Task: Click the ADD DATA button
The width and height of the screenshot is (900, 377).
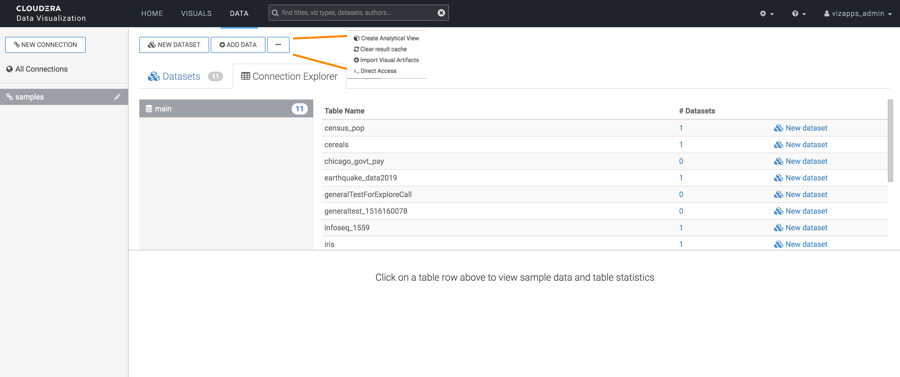Action: (x=238, y=45)
